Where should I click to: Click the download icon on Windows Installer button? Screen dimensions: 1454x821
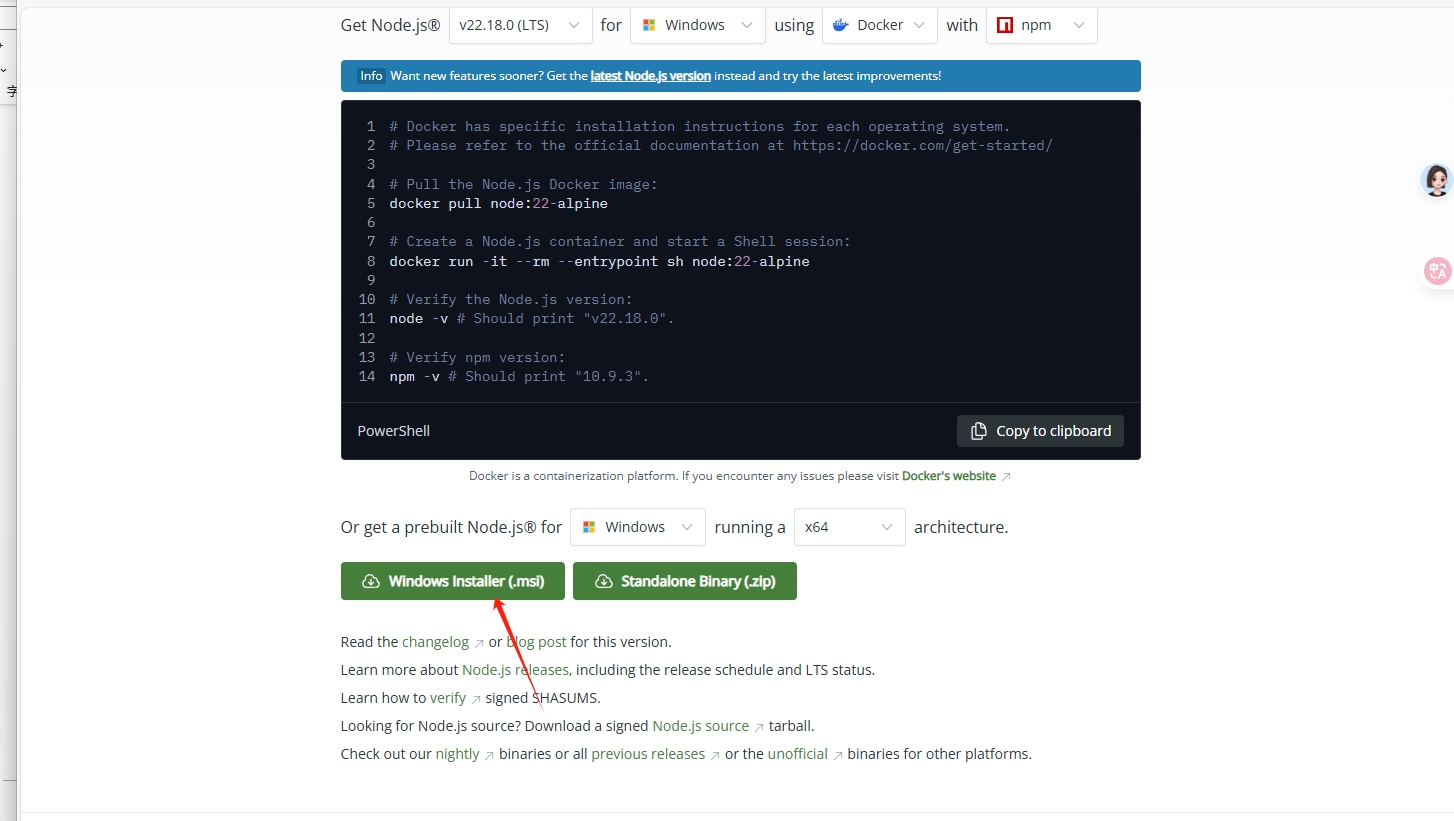point(371,581)
